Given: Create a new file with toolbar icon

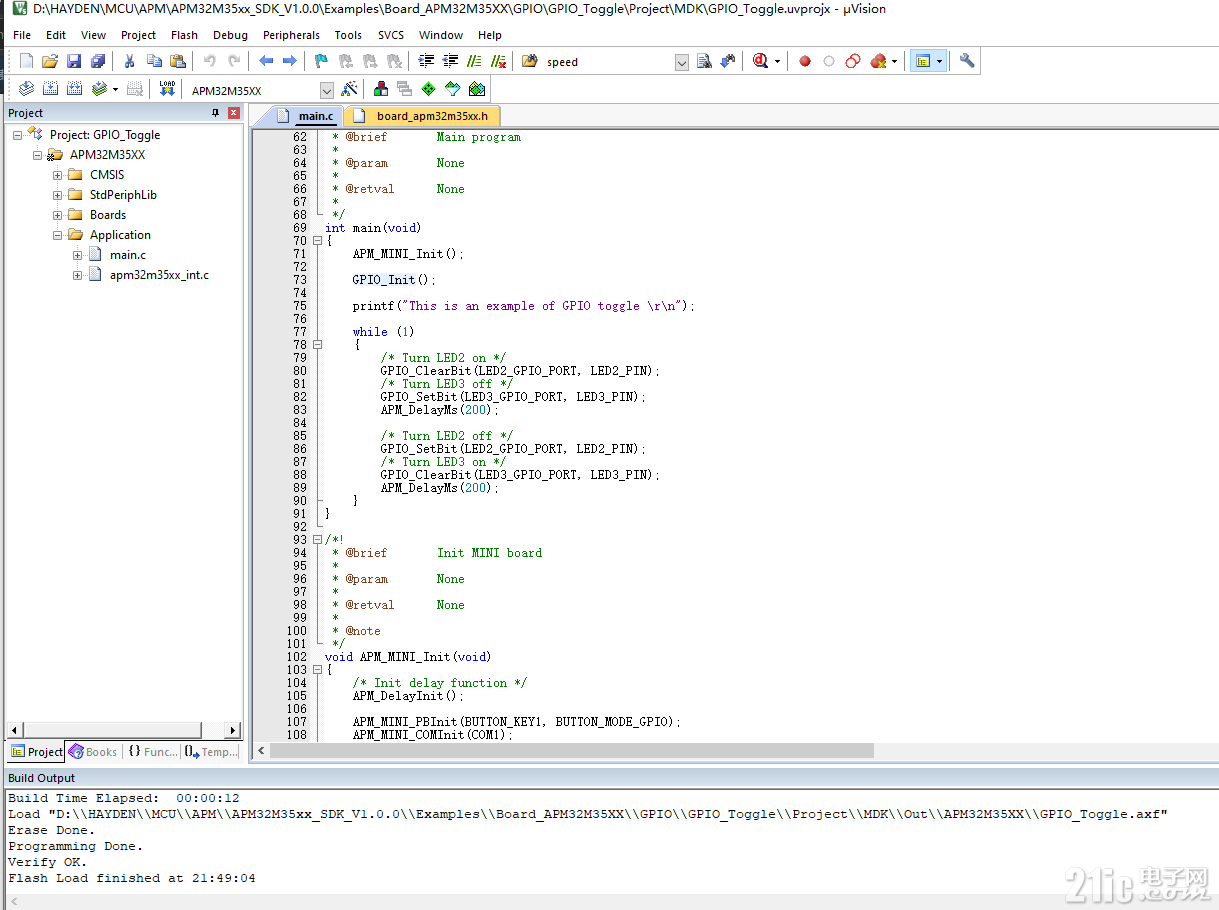Looking at the screenshot, I should (x=26, y=61).
